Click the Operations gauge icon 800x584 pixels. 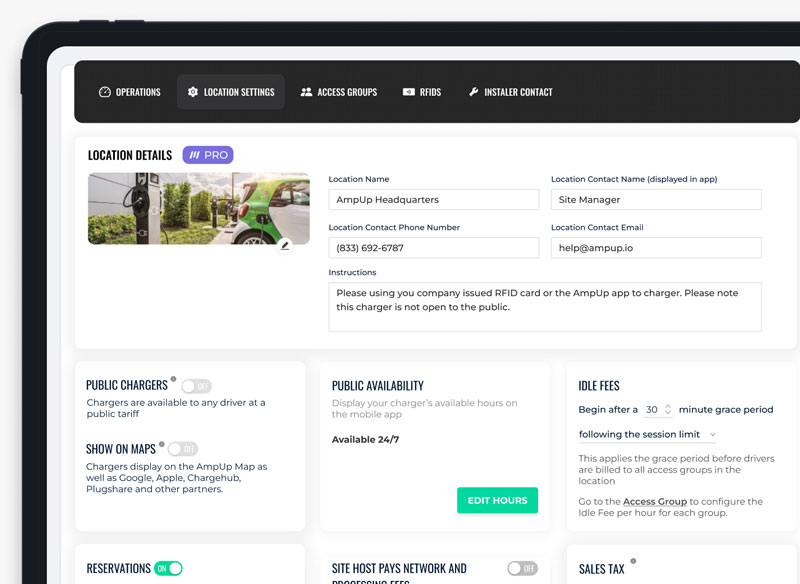[x=105, y=92]
